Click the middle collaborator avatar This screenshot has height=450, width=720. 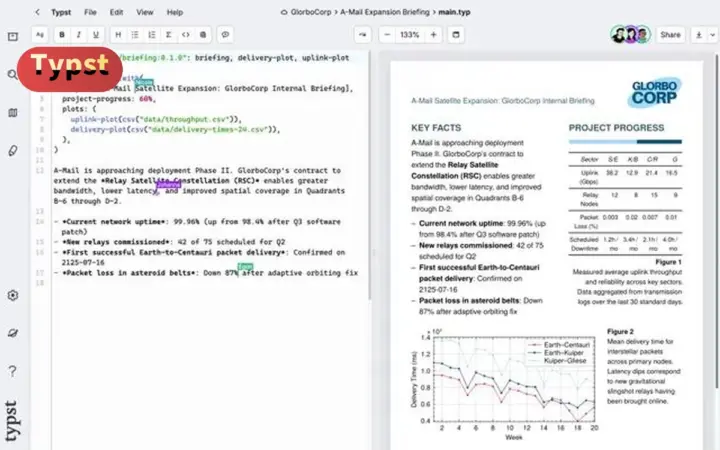tap(631, 35)
